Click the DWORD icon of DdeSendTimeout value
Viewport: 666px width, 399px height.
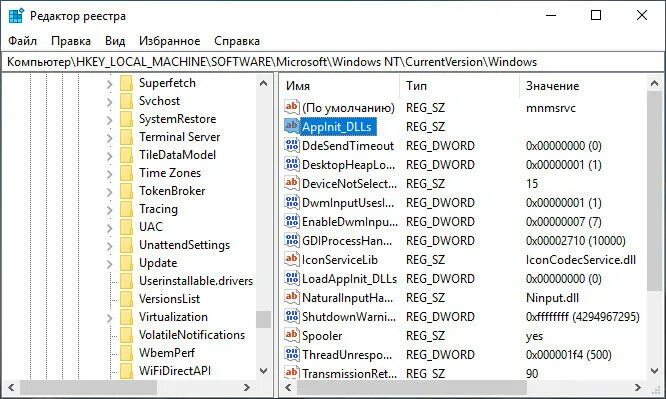click(292, 145)
